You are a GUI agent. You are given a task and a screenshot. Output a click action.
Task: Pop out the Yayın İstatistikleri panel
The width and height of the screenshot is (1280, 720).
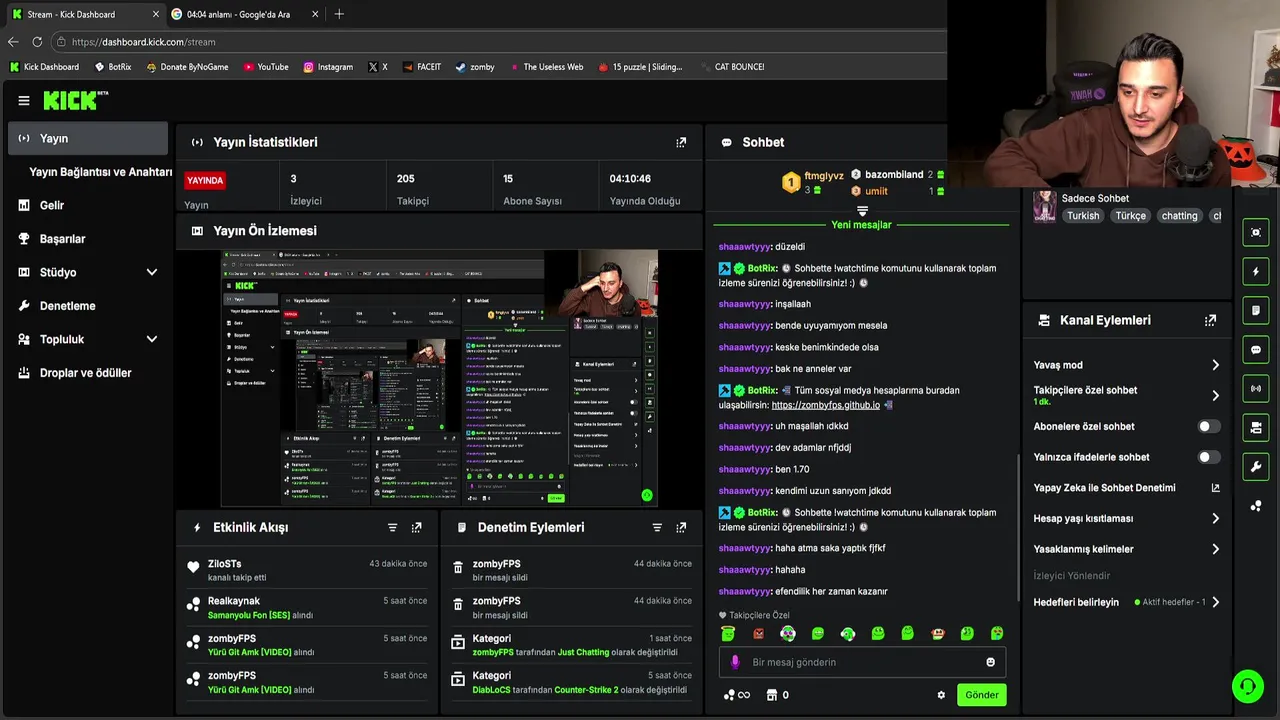pos(681,142)
